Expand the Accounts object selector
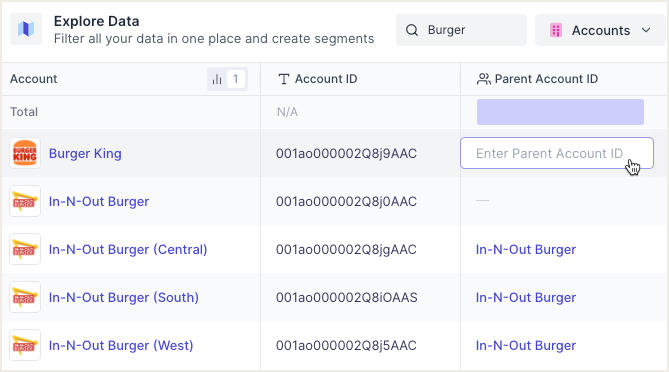Viewport: 669px width, 372px height. coord(599,30)
